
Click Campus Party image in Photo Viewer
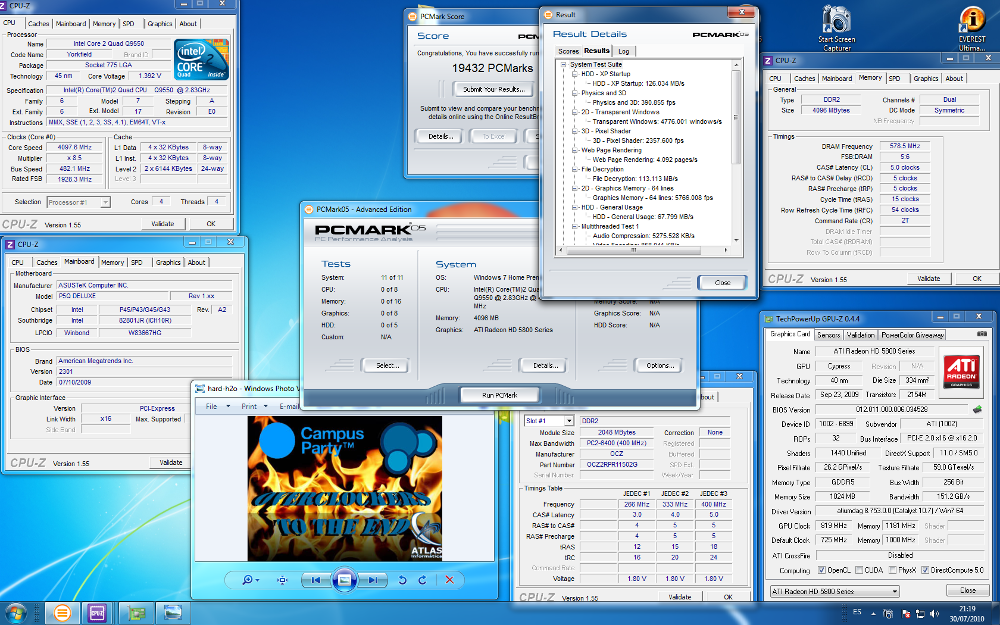coord(344,489)
